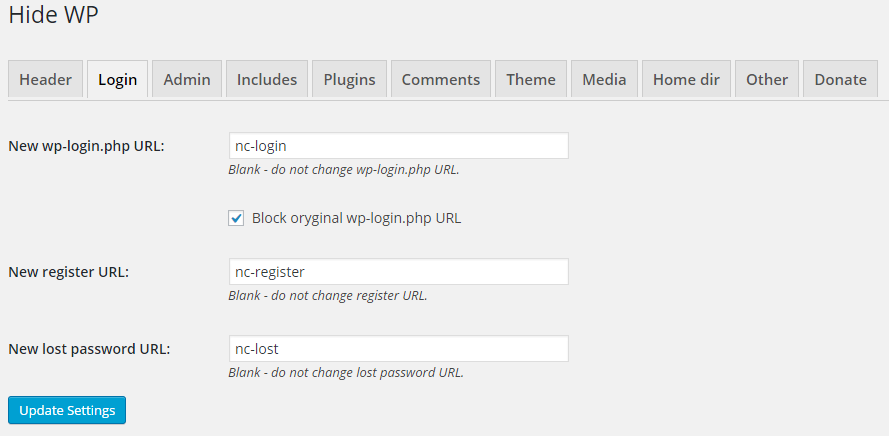Switch to the Comments tab
This screenshot has width=889, height=436.
pos(441,79)
